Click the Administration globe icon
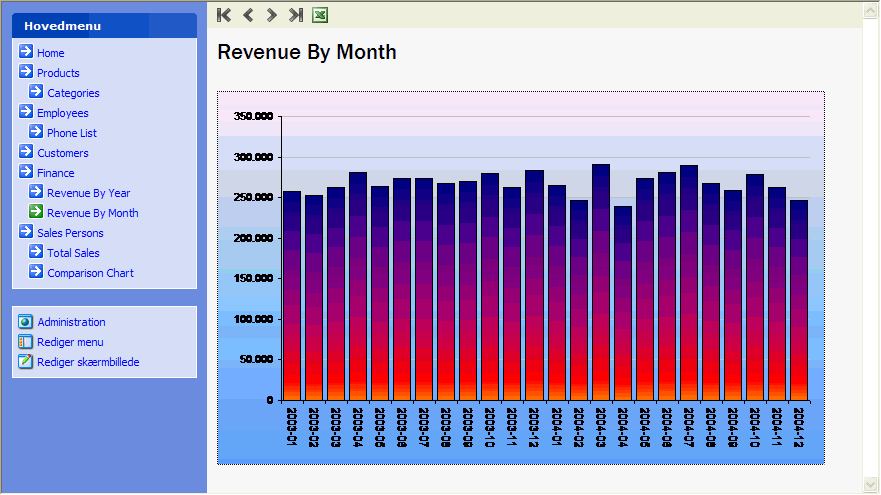 click(25, 321)
